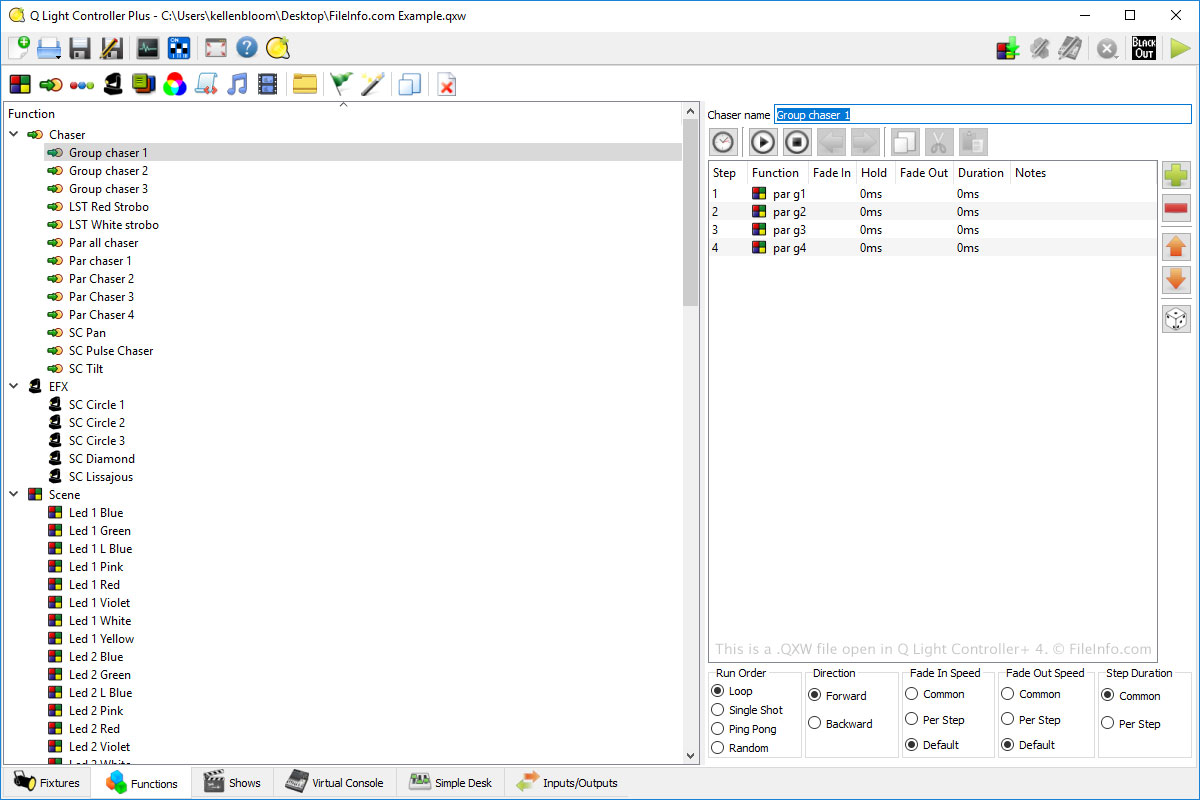Move selected step down
Viewport: 1200px width, 800px height.
[x=1176, y=279]
